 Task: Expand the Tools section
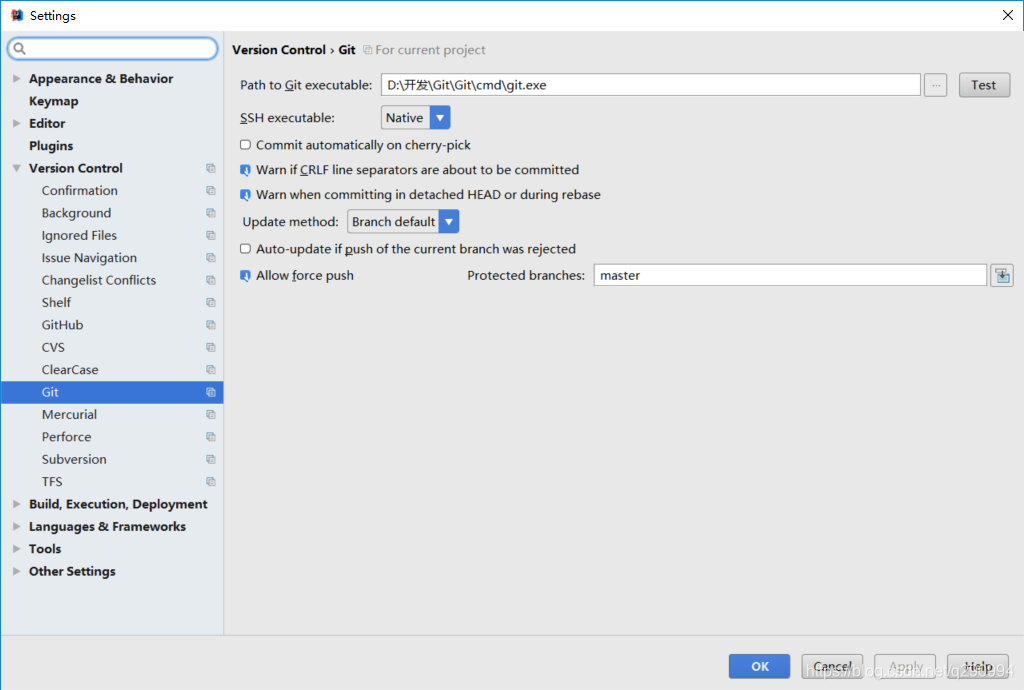(x=16, y=549)
